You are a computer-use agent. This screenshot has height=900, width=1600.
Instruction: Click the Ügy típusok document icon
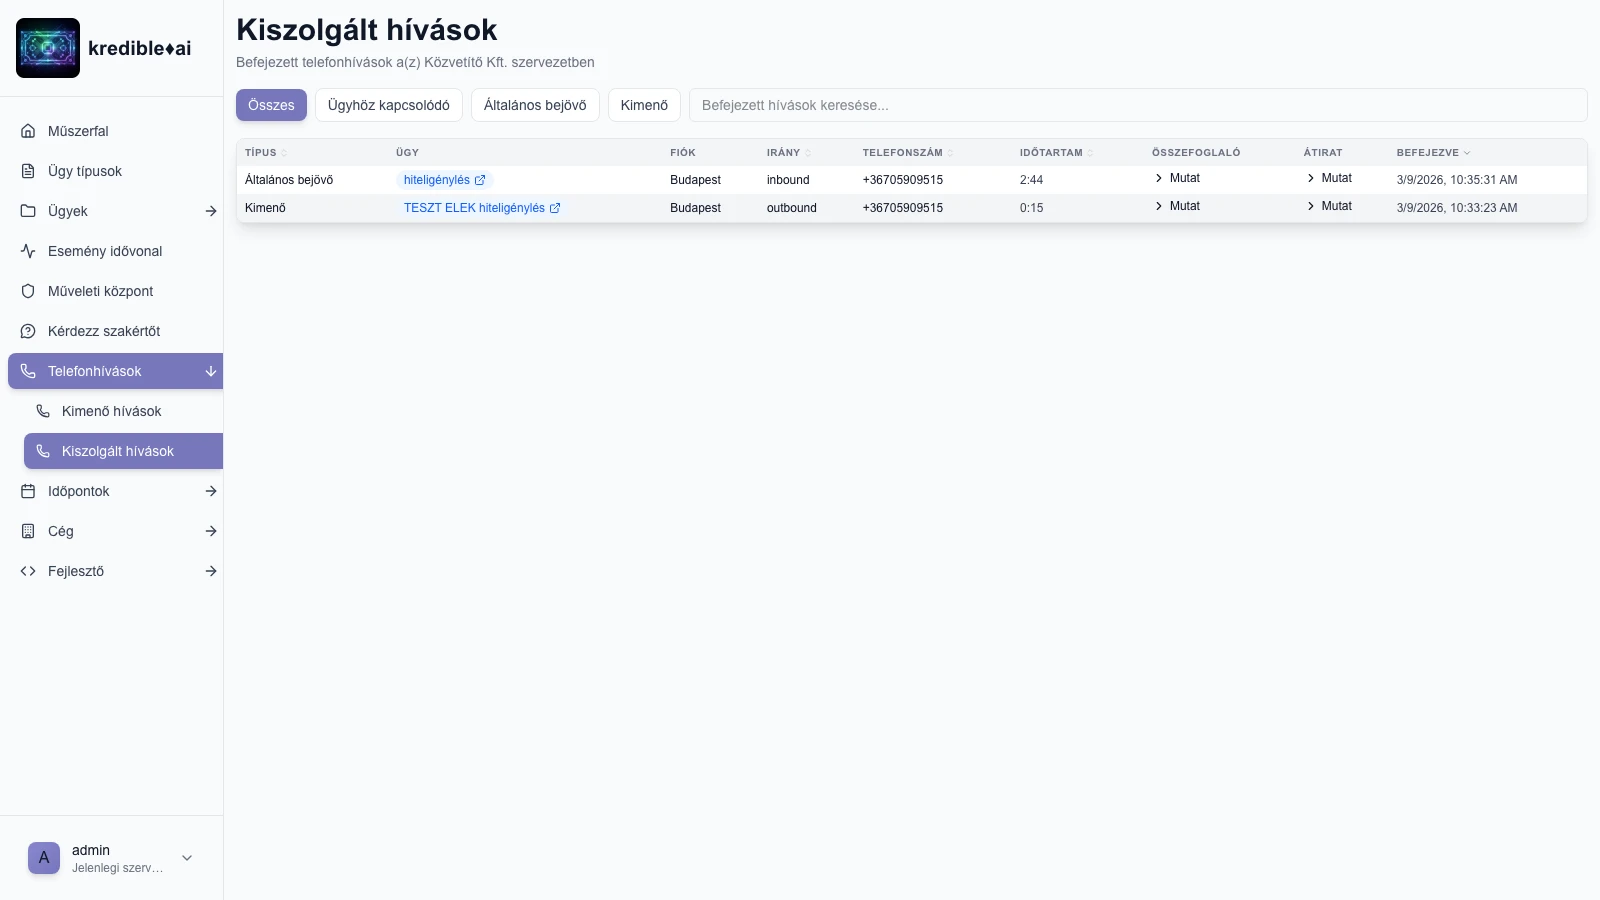(28, 171)
